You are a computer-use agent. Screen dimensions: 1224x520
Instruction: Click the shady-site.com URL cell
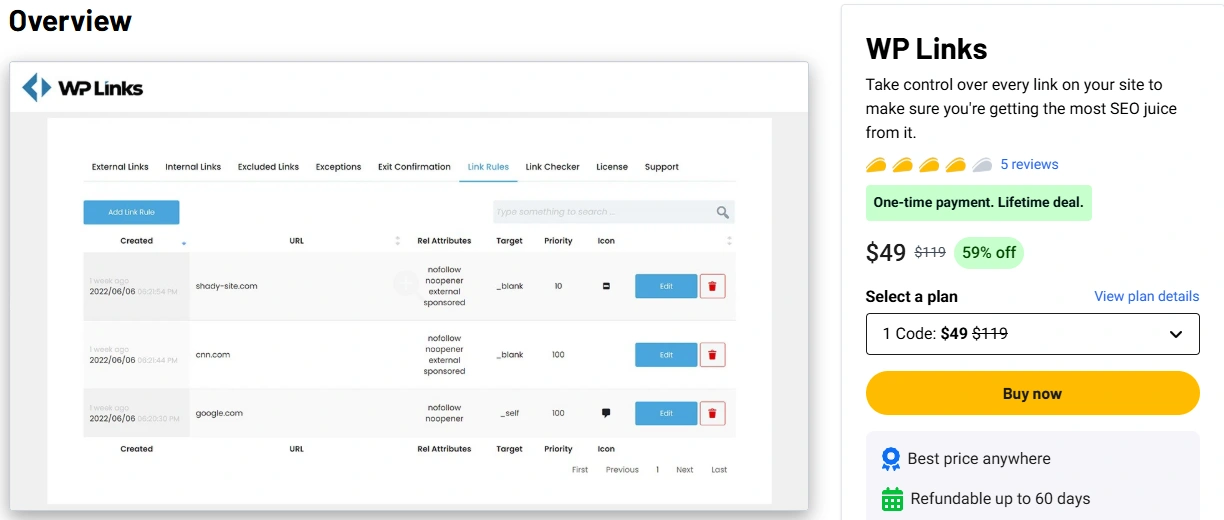pos(227,286)
